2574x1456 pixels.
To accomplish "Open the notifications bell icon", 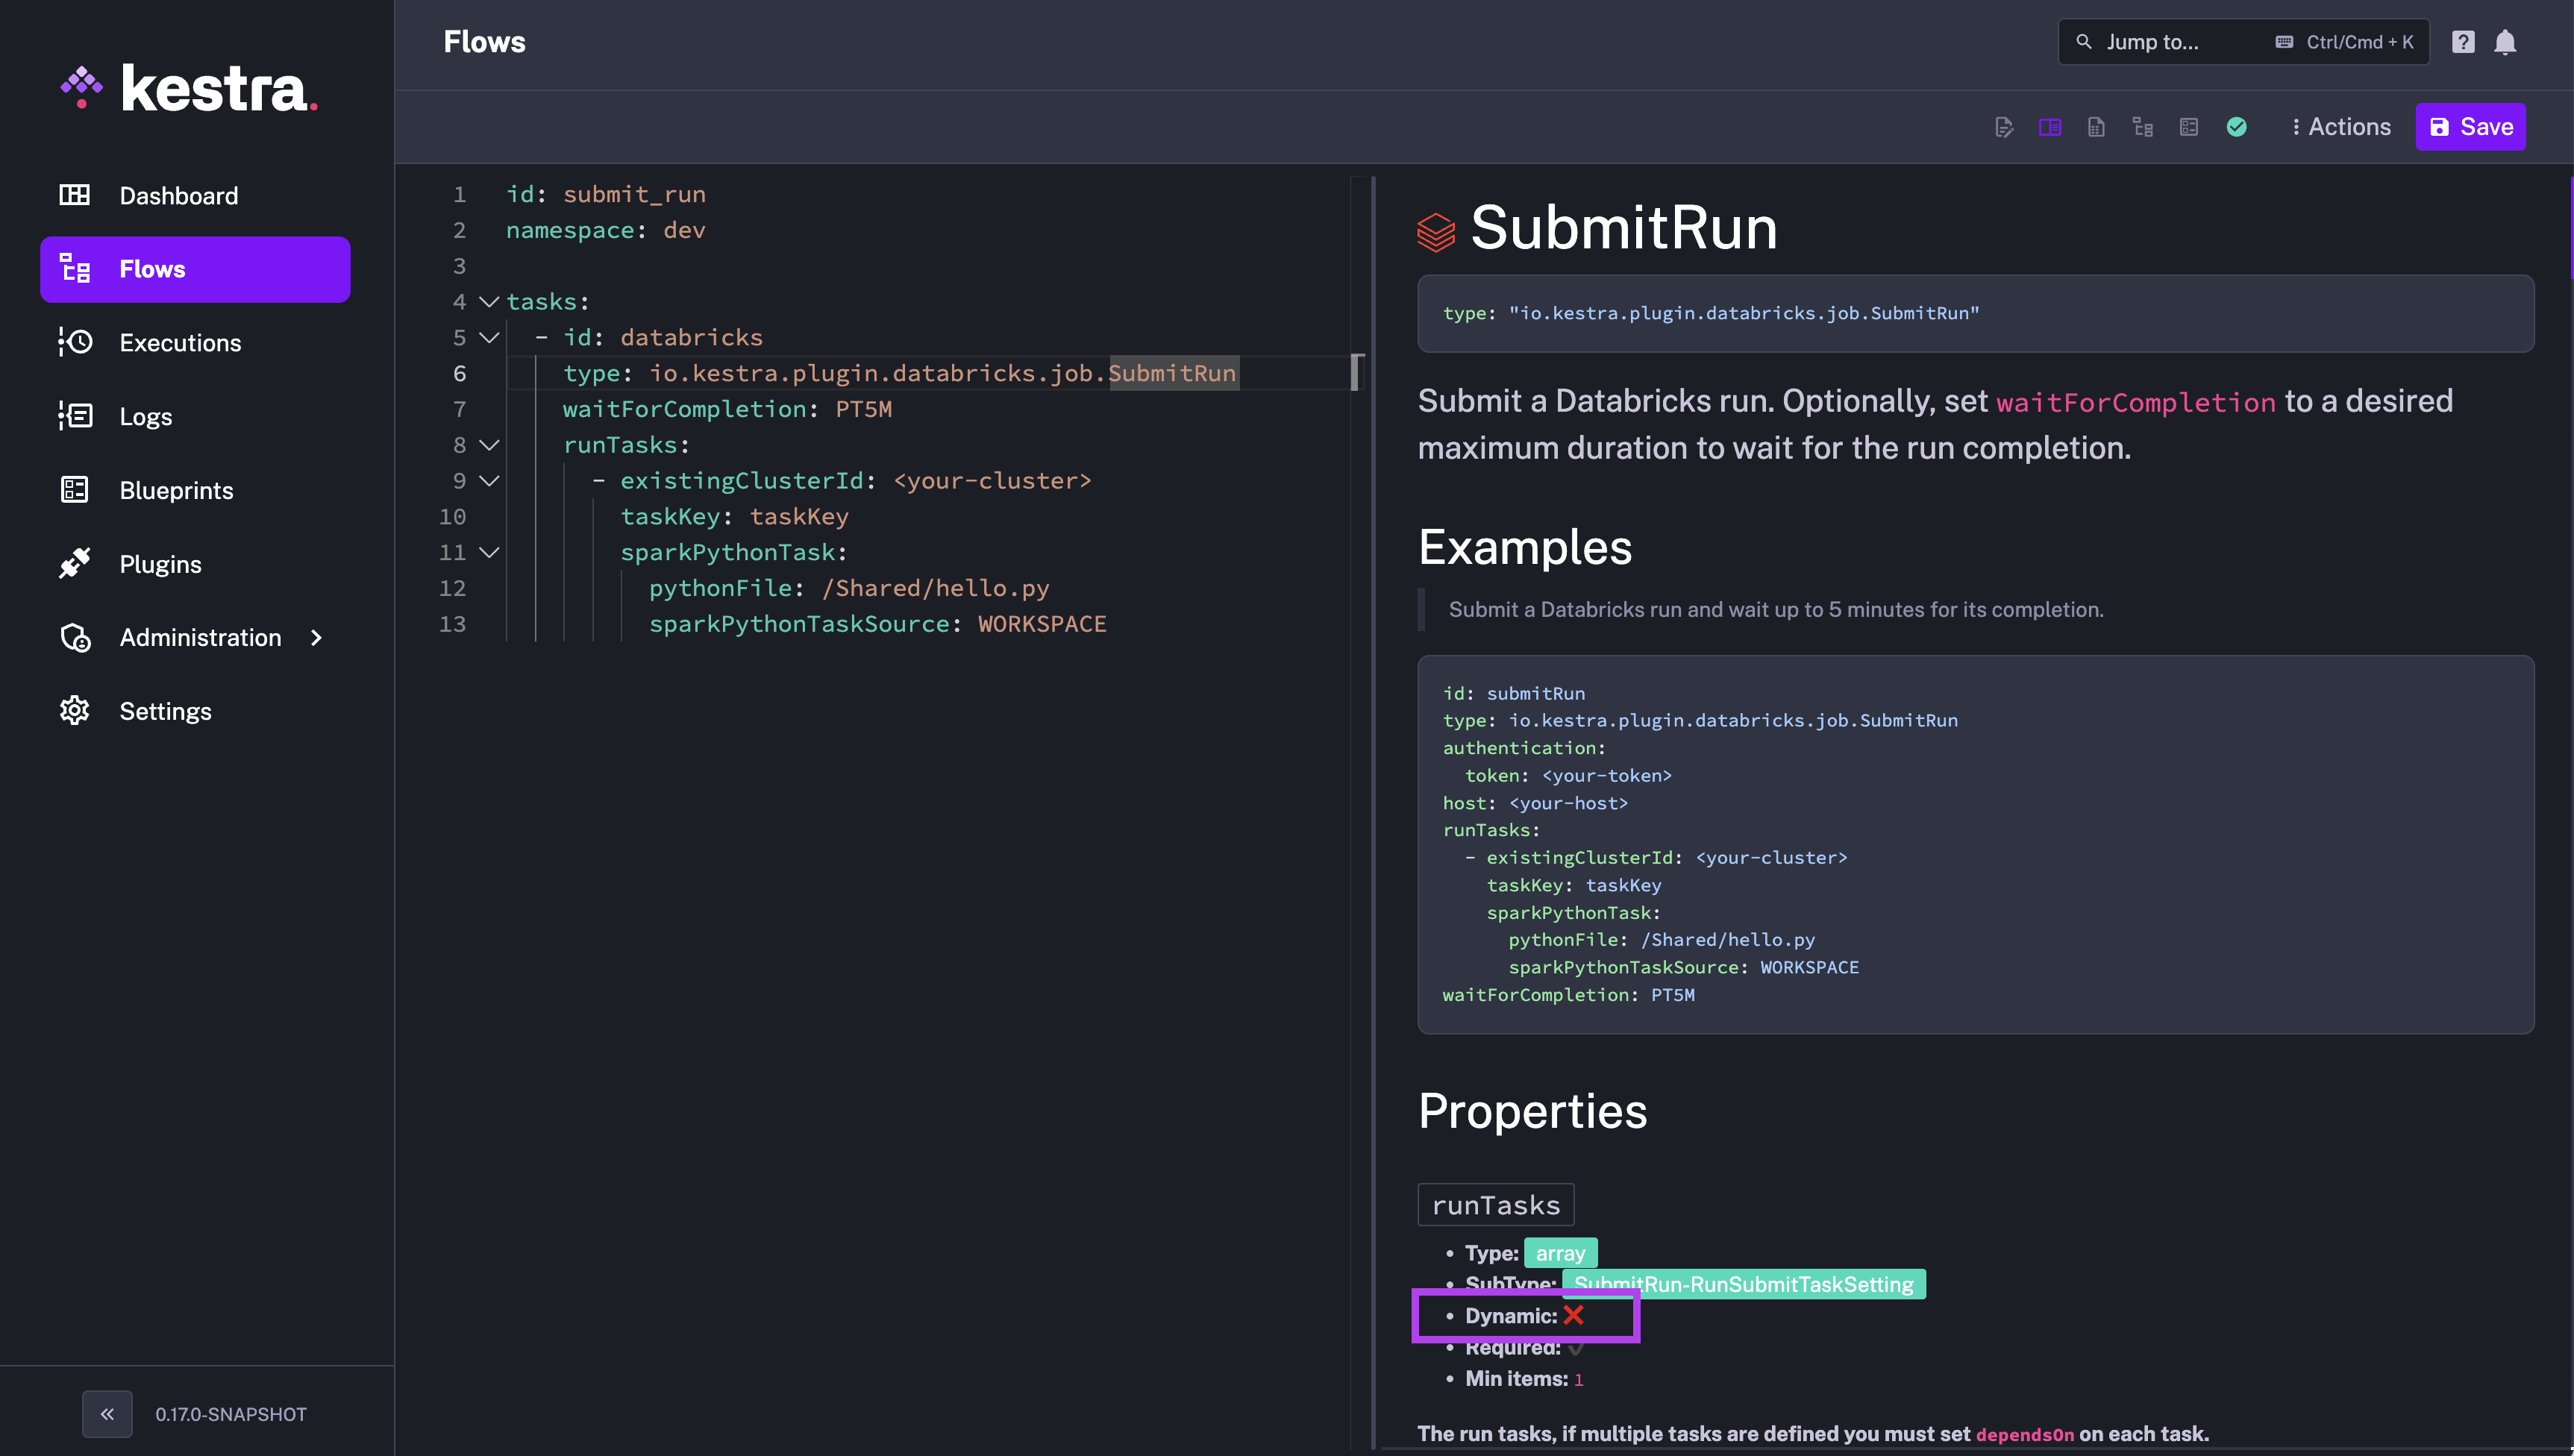I will pos(2507,42).
